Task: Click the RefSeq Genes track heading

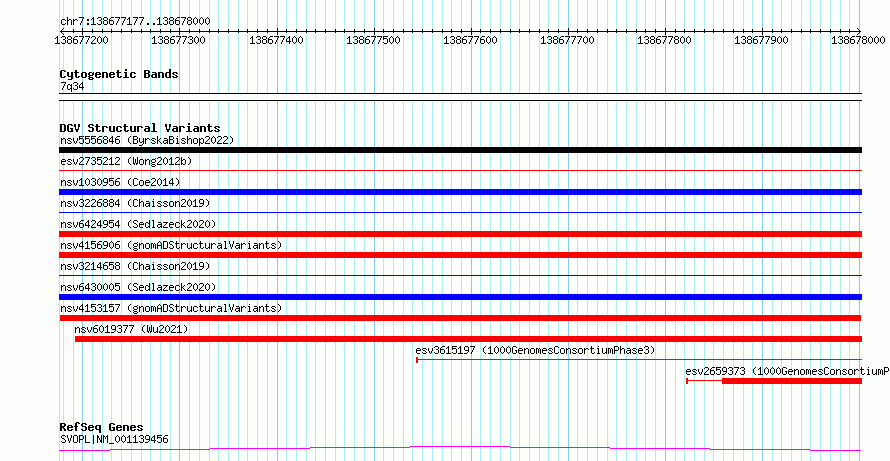Action: (x=102, y=427)
